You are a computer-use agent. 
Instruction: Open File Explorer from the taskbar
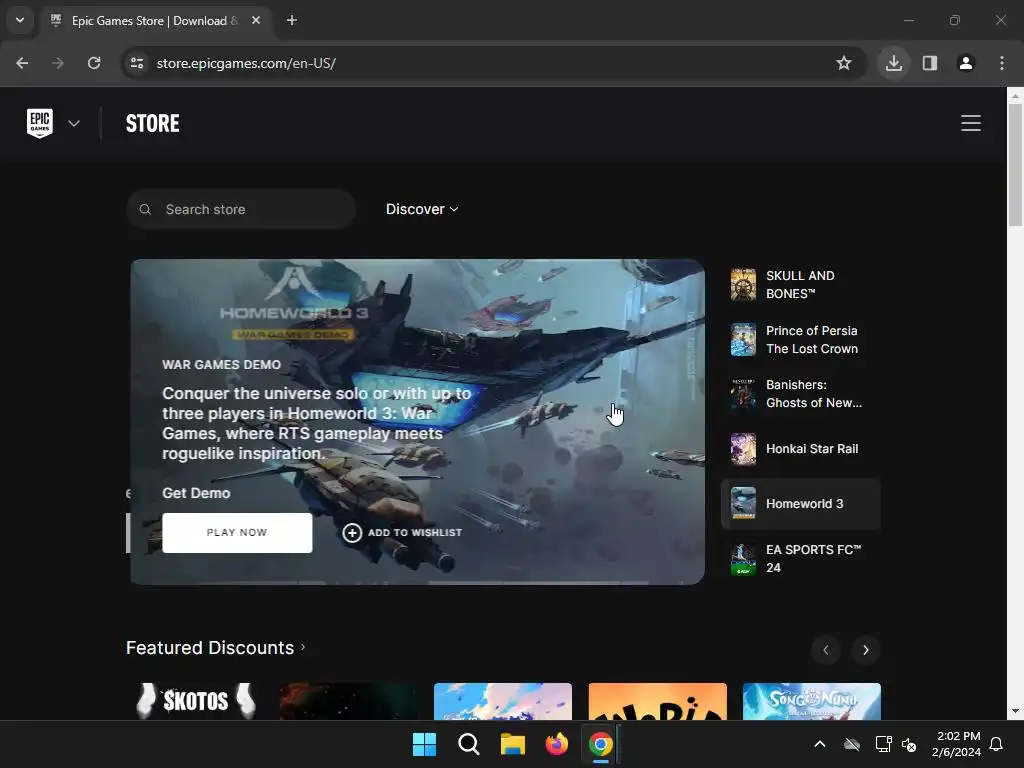[513, 744]
